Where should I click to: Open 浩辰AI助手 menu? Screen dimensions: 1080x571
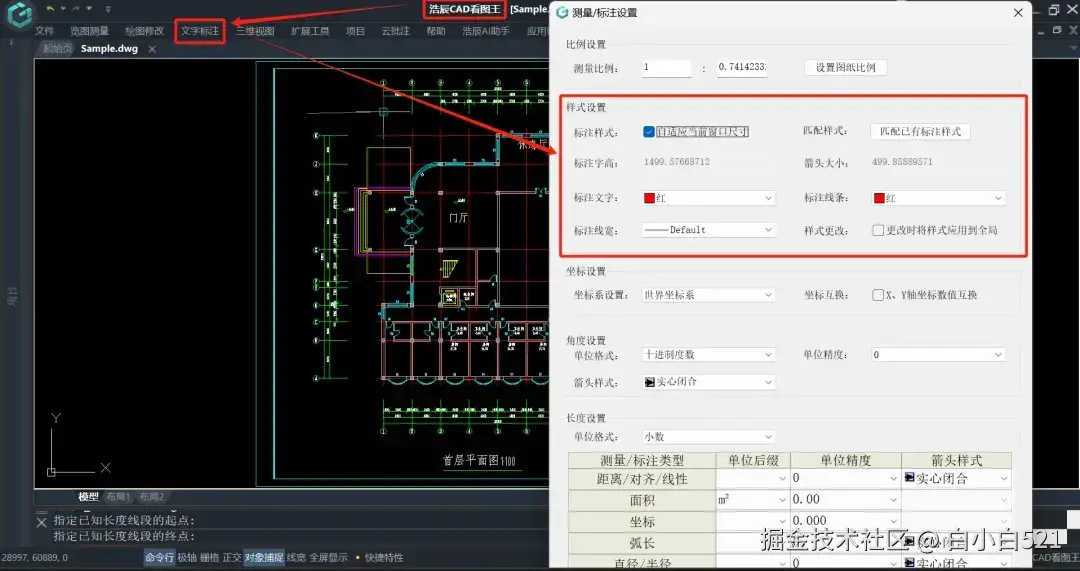(486, 31)
